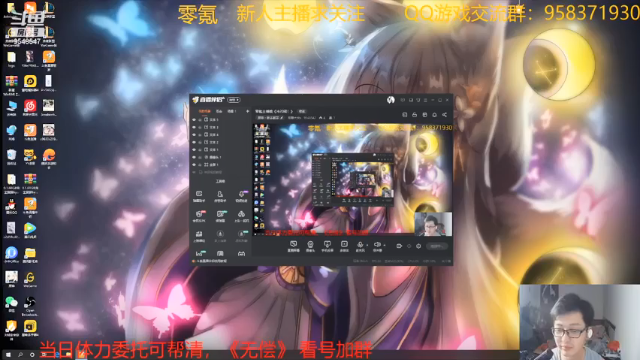Viewport: 640px width, 360px height.
Task: Click the record video icon
Action: click(x=399, y=246)
